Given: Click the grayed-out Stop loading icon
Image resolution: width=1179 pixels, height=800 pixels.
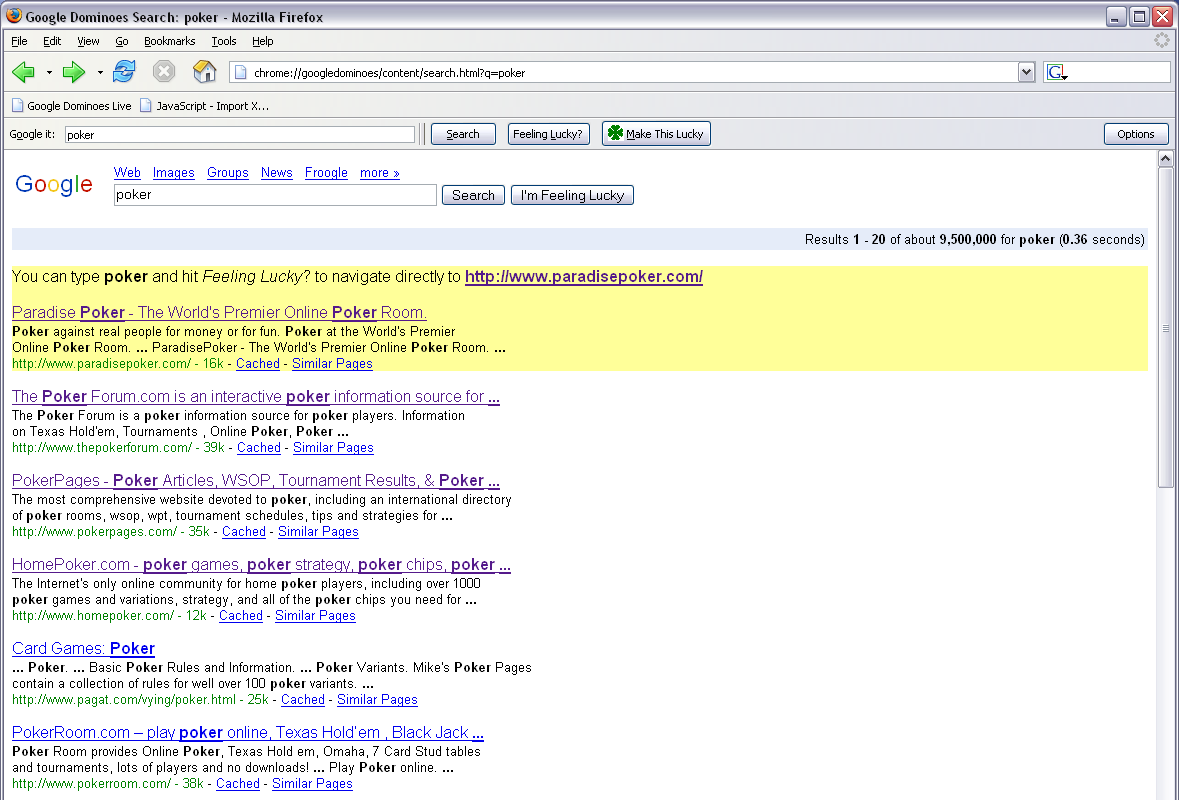Looking at the screenshot, I should (x=164, y=72).
